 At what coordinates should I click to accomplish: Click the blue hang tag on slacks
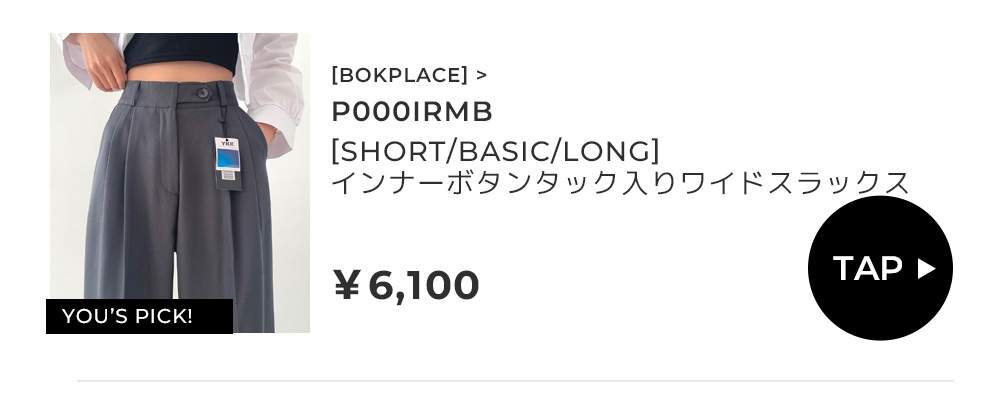coord(228,156)
